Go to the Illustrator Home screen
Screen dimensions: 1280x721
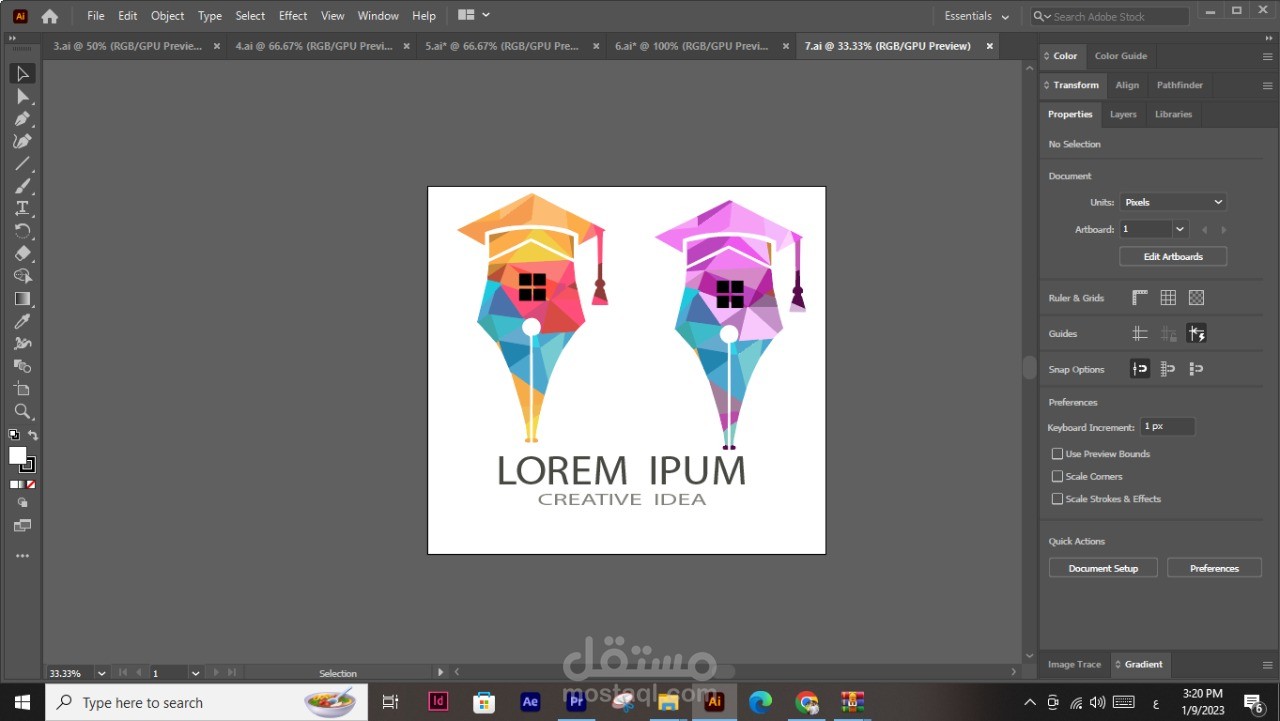pyautogui.click(x=49, y=16)
